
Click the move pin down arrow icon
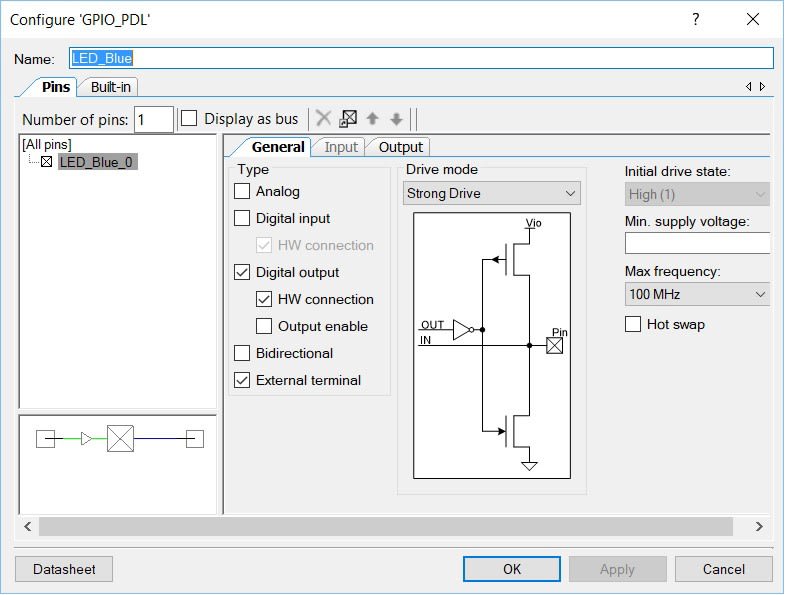click(x=396, y=119)
